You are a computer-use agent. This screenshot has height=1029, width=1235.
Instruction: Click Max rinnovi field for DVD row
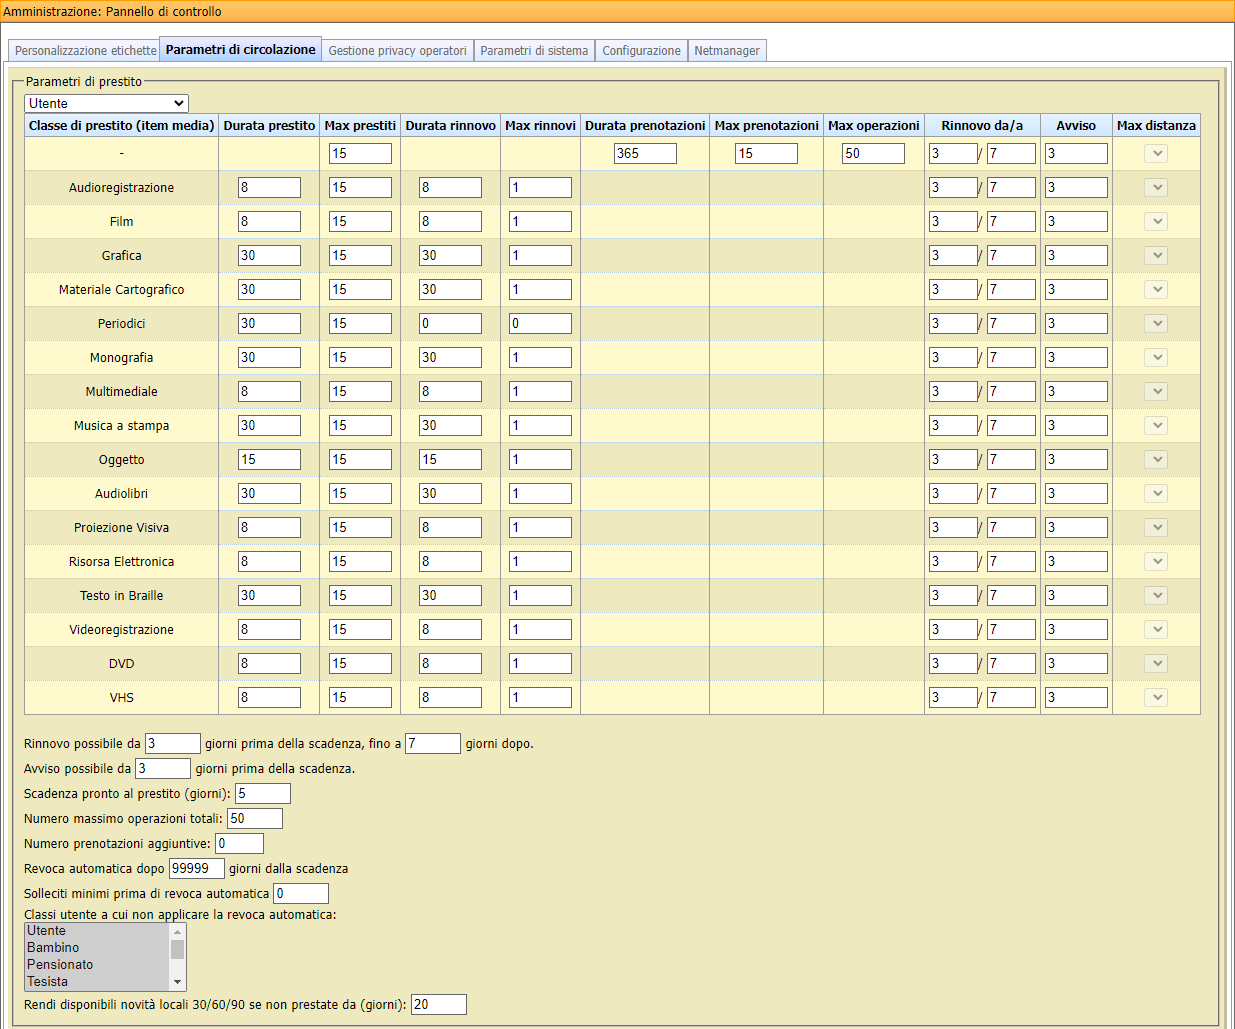[540, 664]
